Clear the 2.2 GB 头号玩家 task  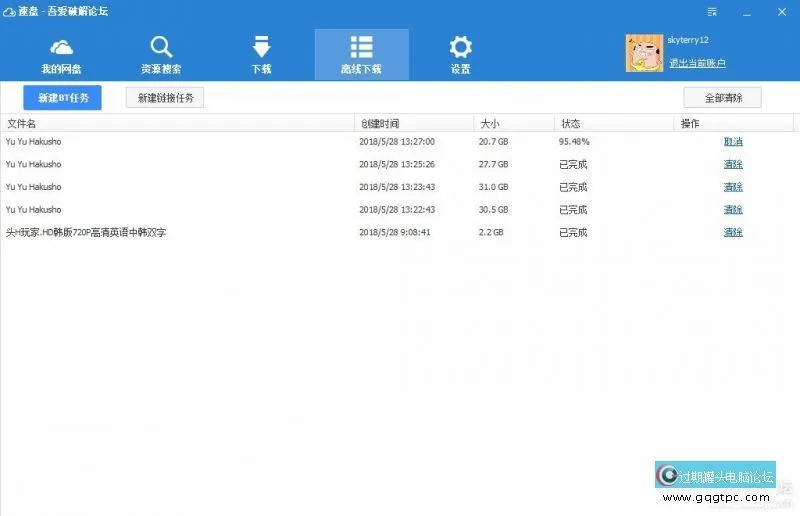click(x=733, y=232)
